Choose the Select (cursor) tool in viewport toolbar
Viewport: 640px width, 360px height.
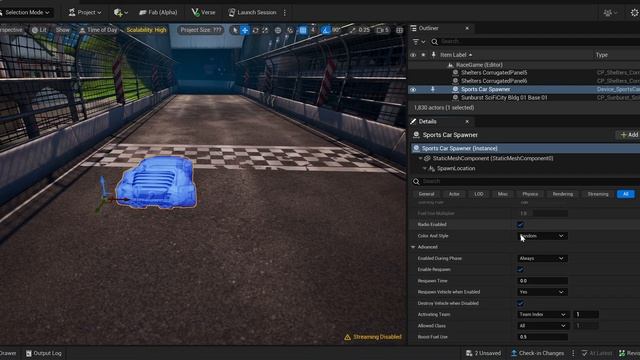(x=235, y=30)
